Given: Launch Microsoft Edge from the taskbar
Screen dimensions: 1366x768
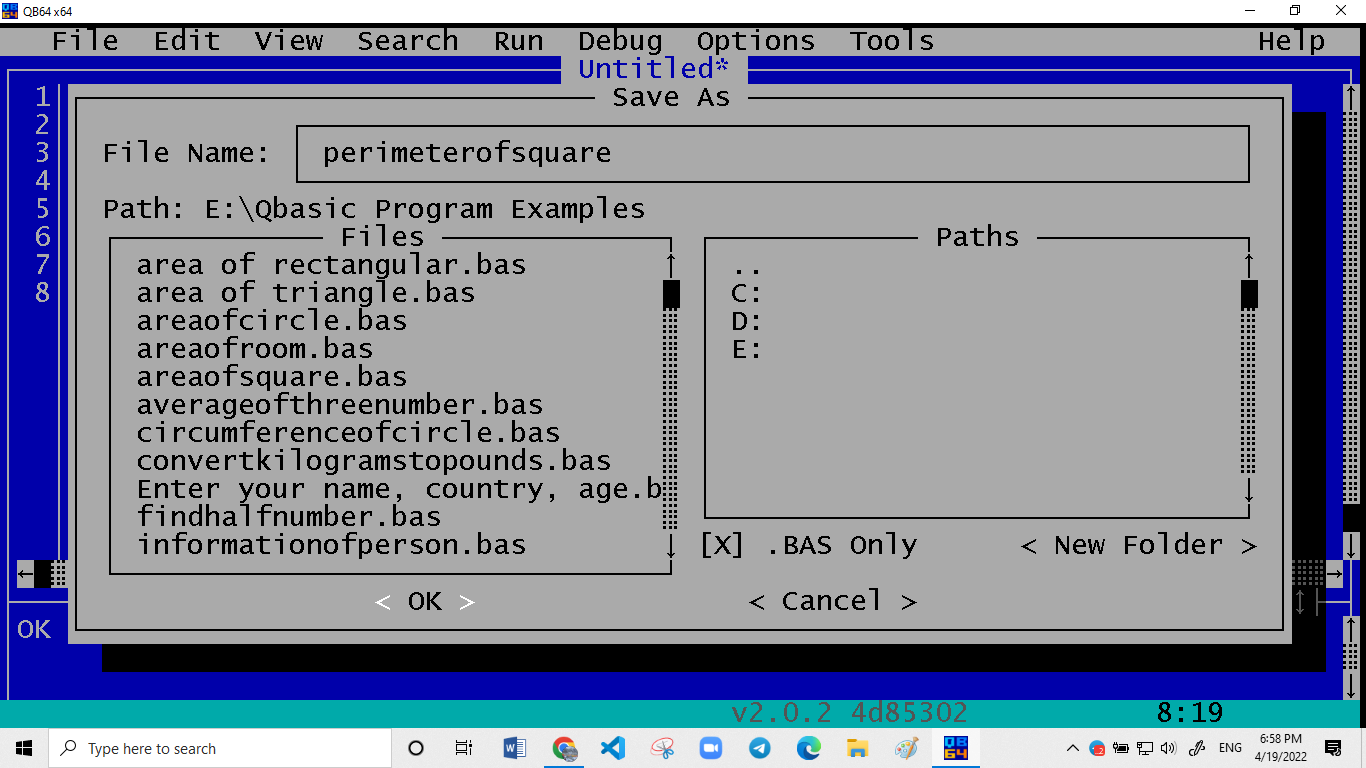Looking at the screenshot, I should 809,748.
